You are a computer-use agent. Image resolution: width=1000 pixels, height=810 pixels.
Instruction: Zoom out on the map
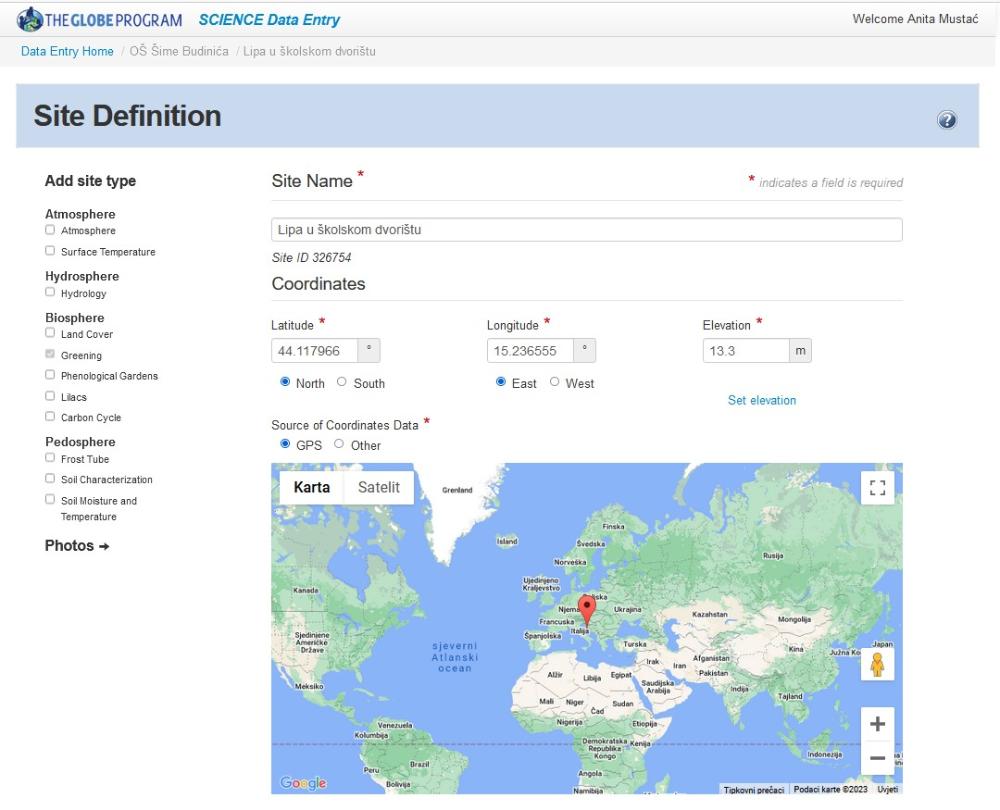point(877,758)
